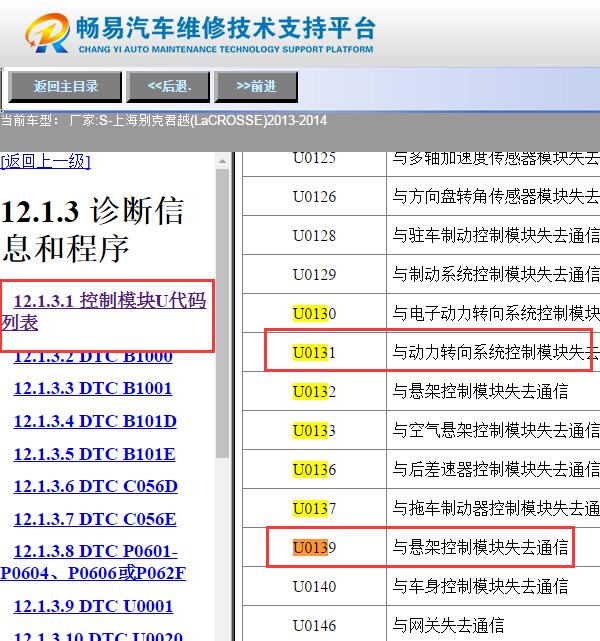Click description 与拖车制动器控制模块失去通
Screen dimensions: 600x641
[496, 509]
